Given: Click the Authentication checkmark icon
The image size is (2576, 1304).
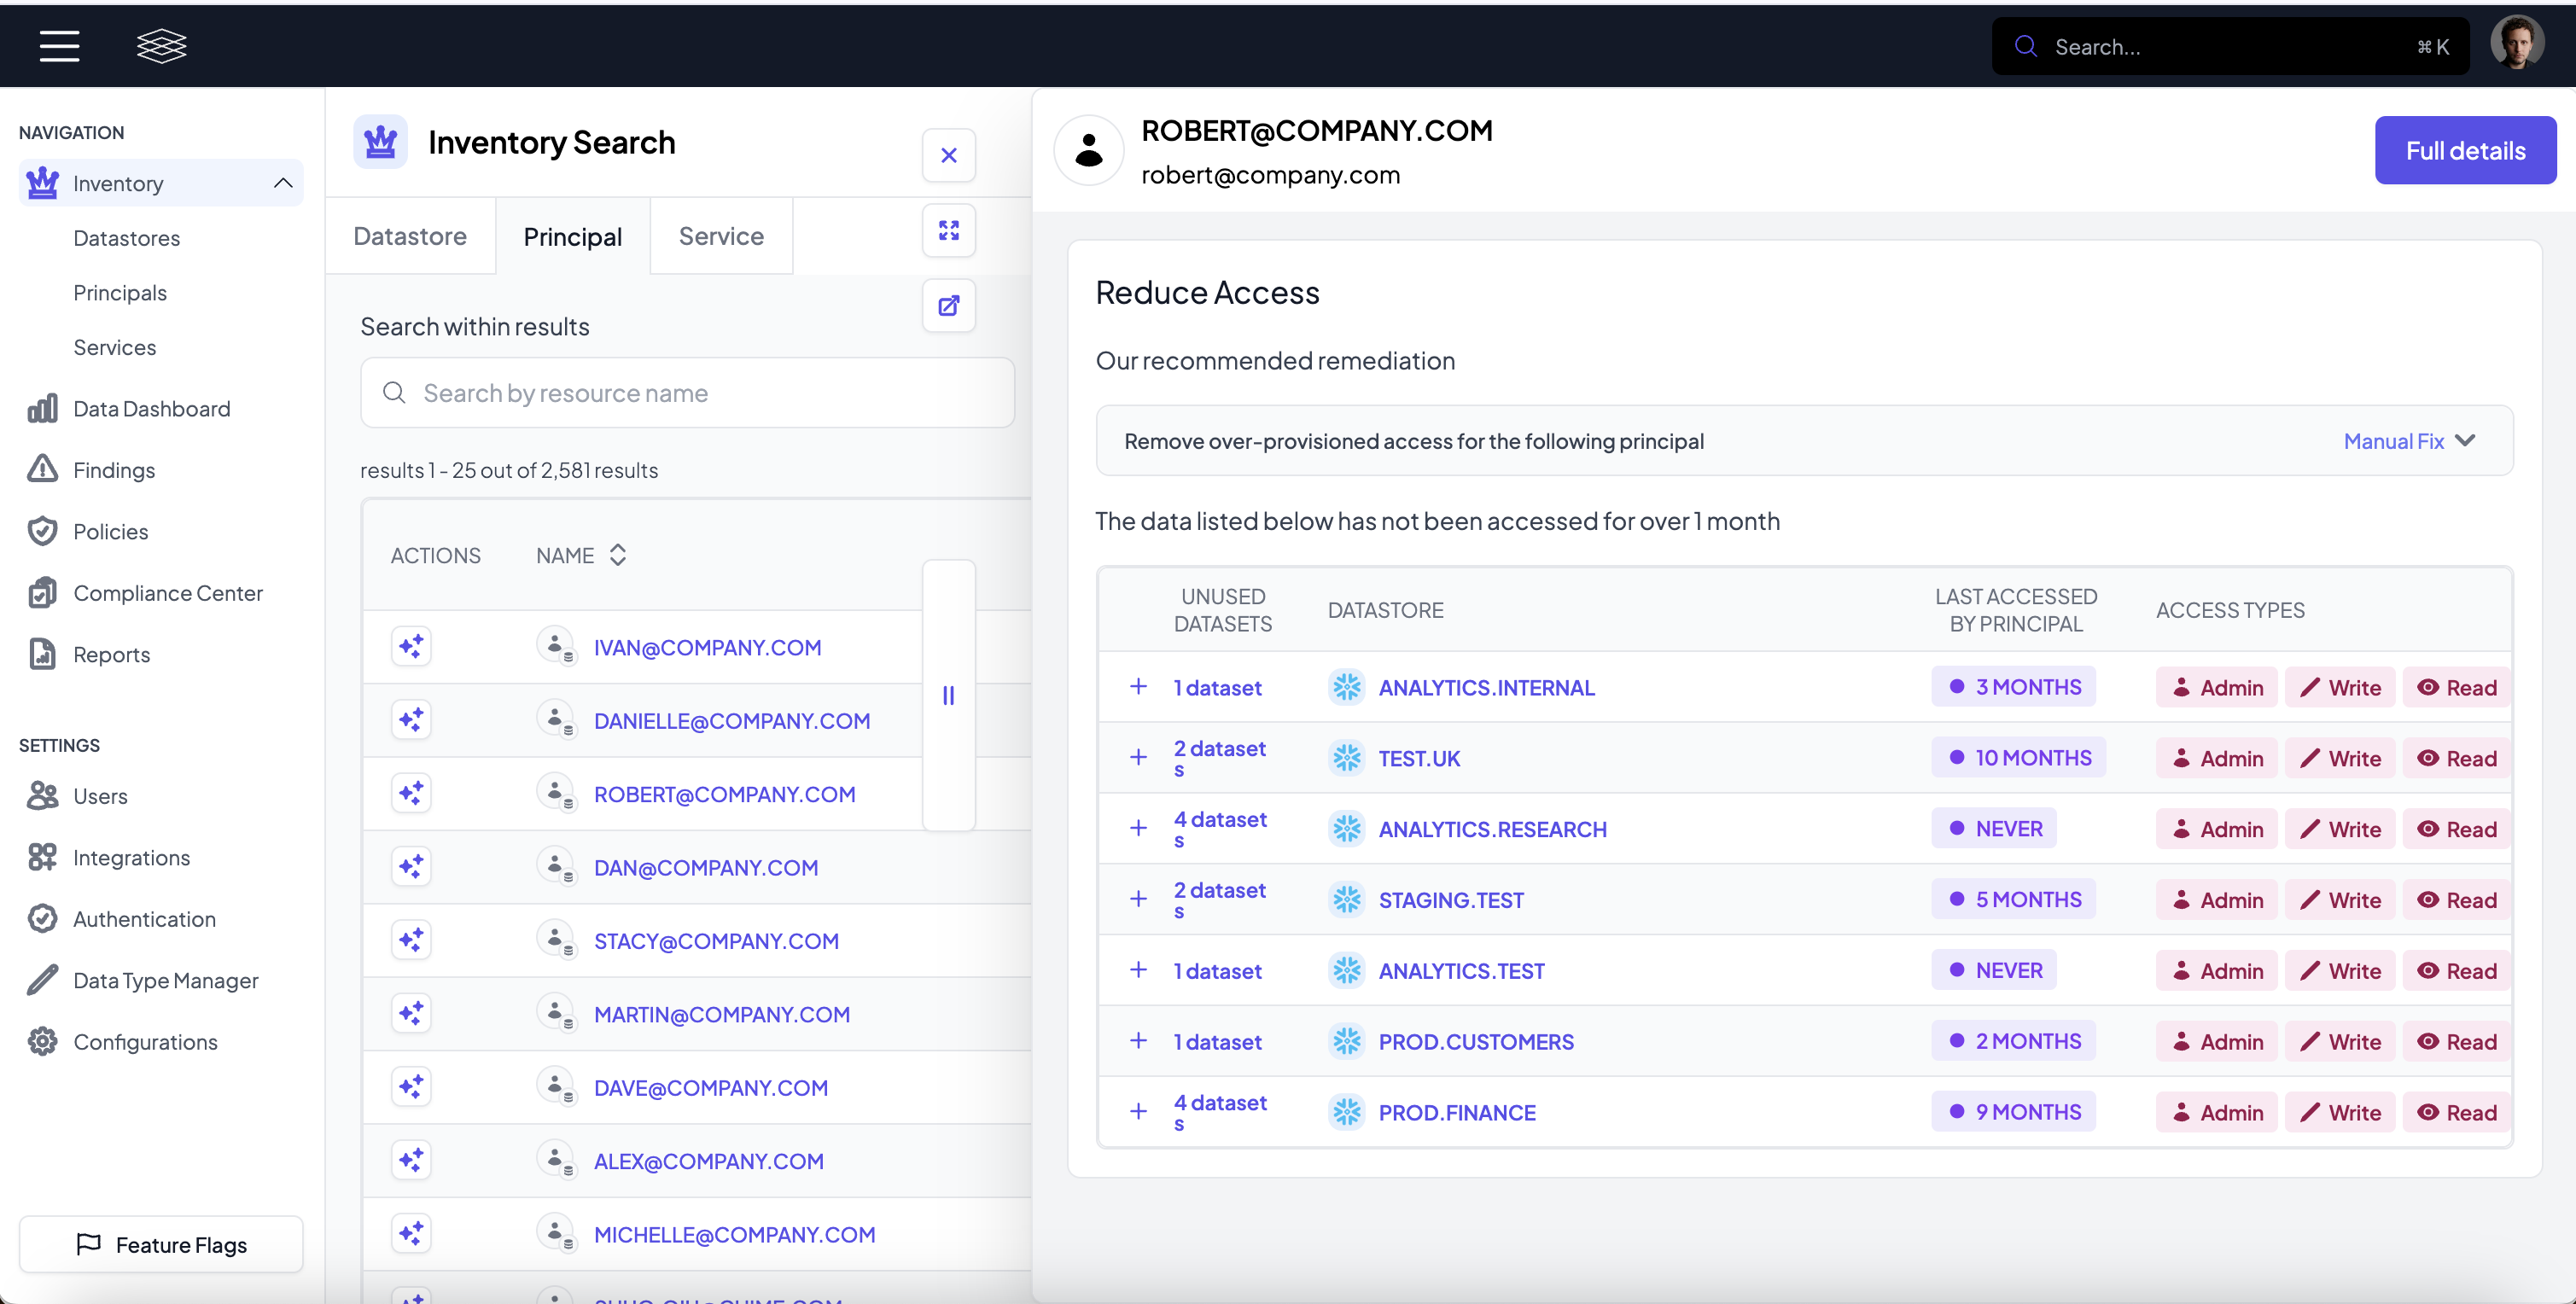Looking at the screenshot, I should tap(42, 918).
